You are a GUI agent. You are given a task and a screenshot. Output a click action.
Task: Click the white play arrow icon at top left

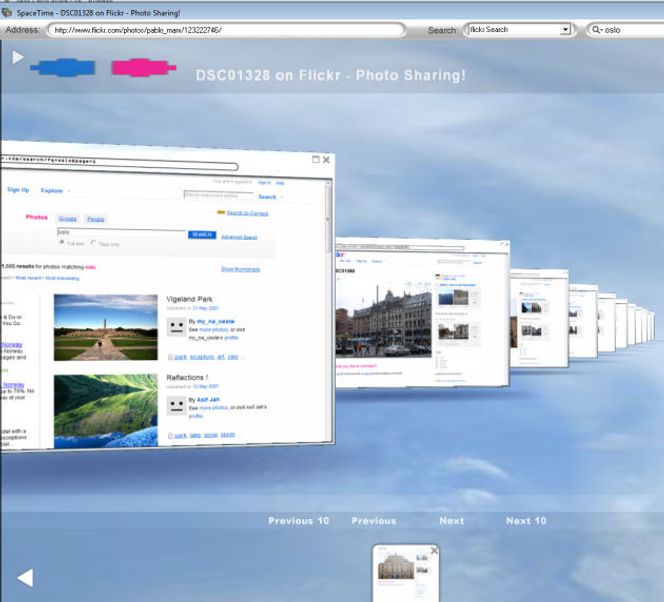tap(18, 57)
